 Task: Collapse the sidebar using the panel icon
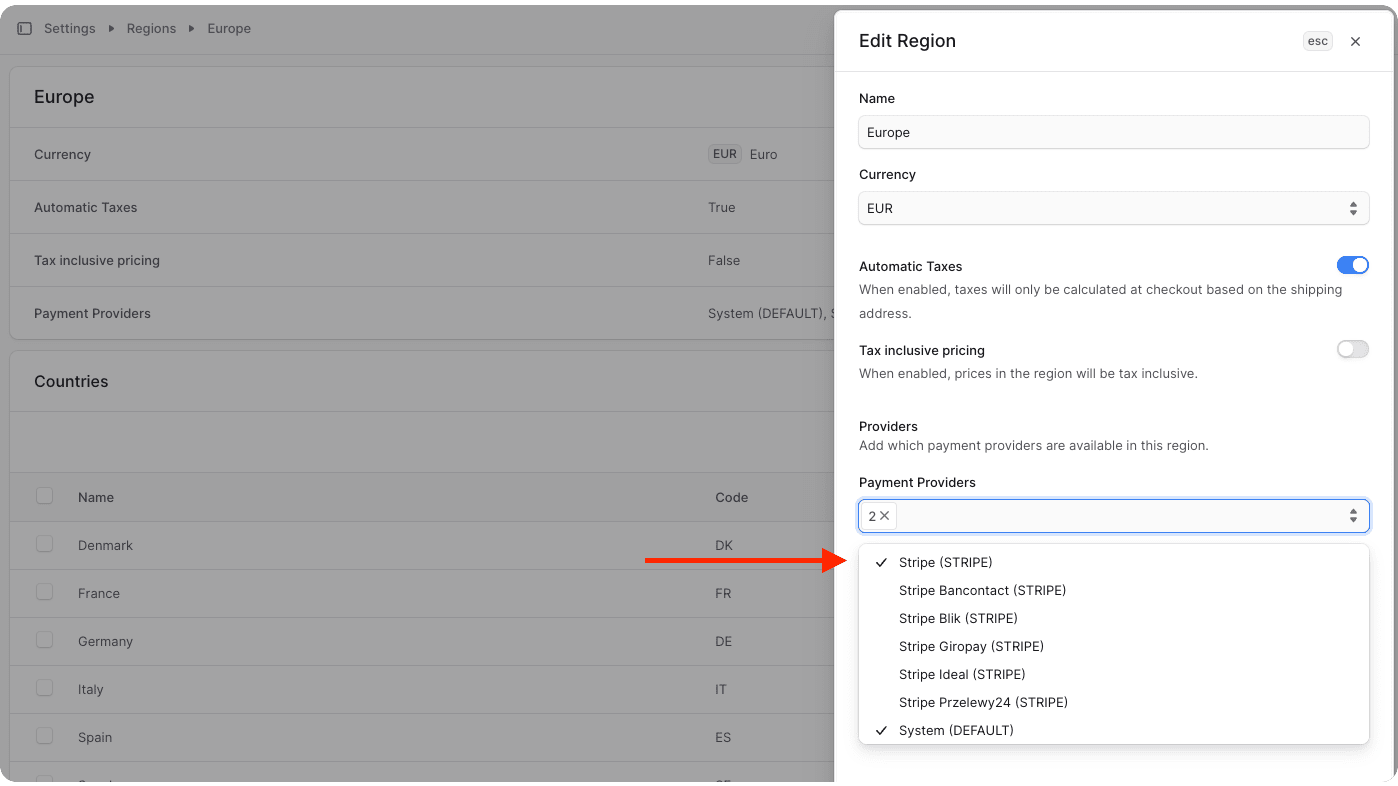coord(24,28)
